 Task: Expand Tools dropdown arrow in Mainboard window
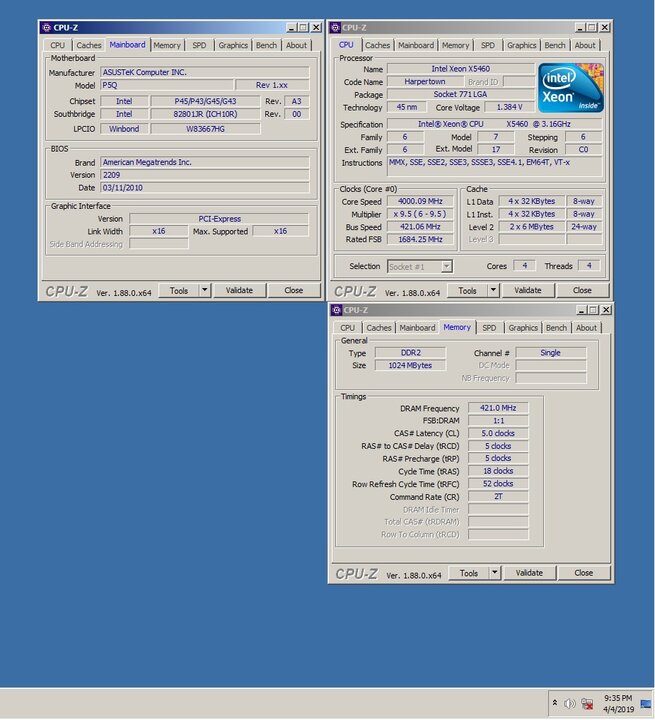(x=205, y=291)
